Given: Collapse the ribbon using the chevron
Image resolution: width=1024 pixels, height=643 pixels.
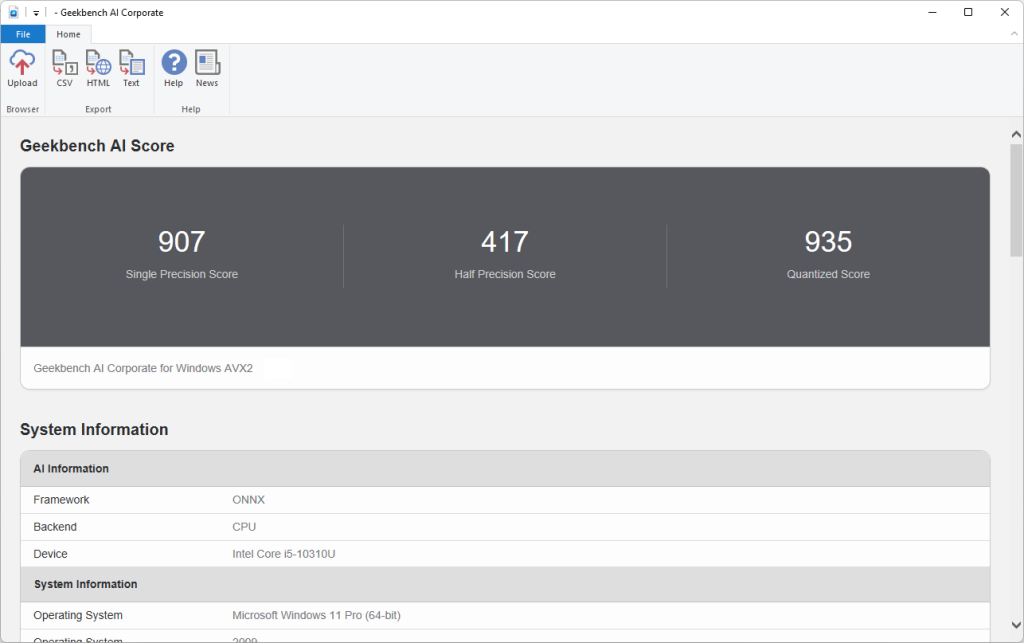Looking at the screenshot, I should coord(1013,33).
